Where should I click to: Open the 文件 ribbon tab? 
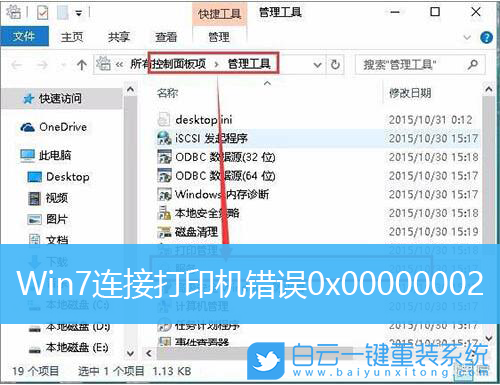(x=24, y=36)
